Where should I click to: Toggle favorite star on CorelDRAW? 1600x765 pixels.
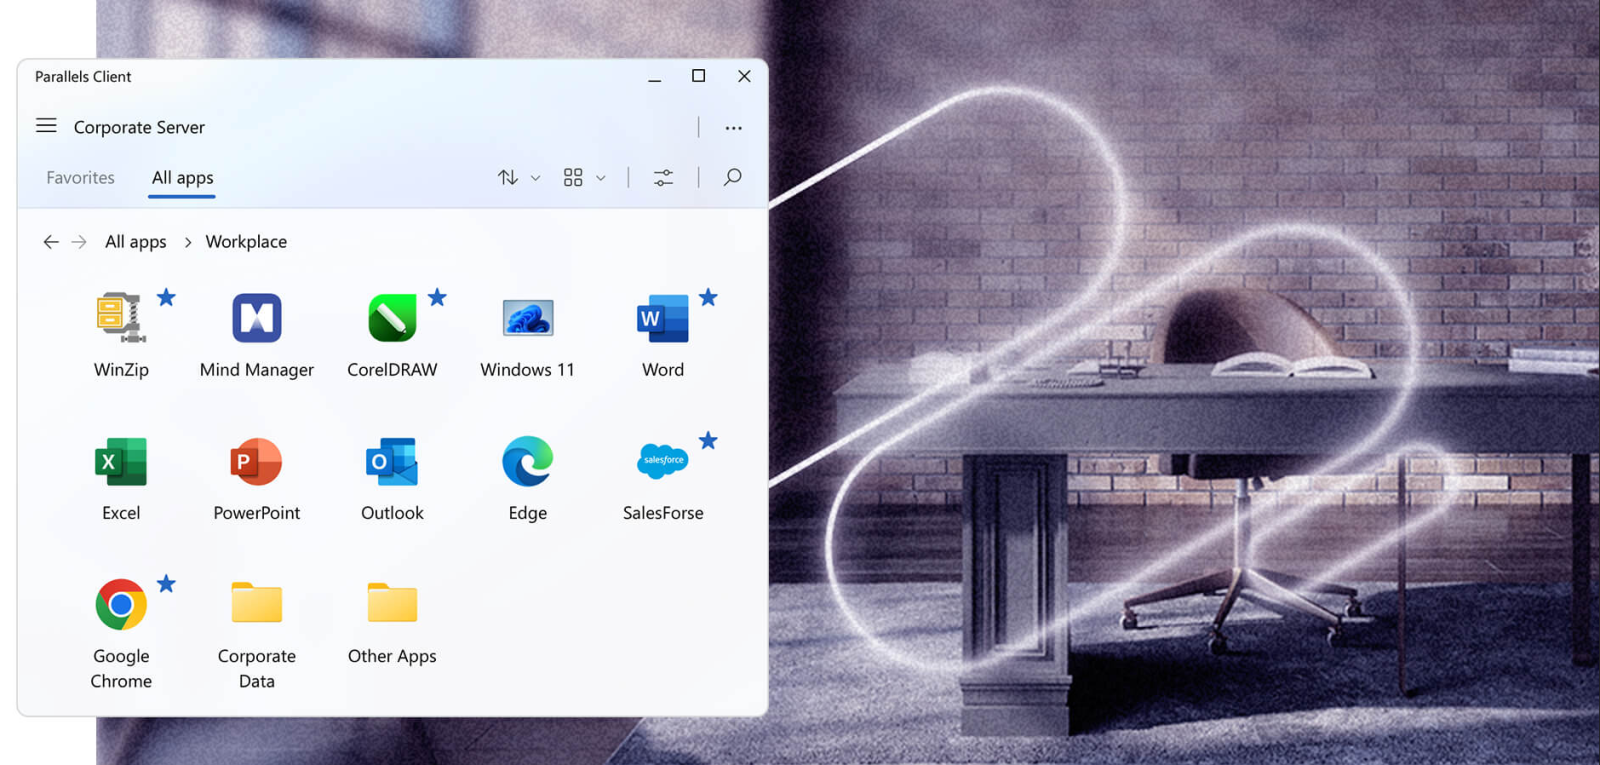click(x=437, y=297)
